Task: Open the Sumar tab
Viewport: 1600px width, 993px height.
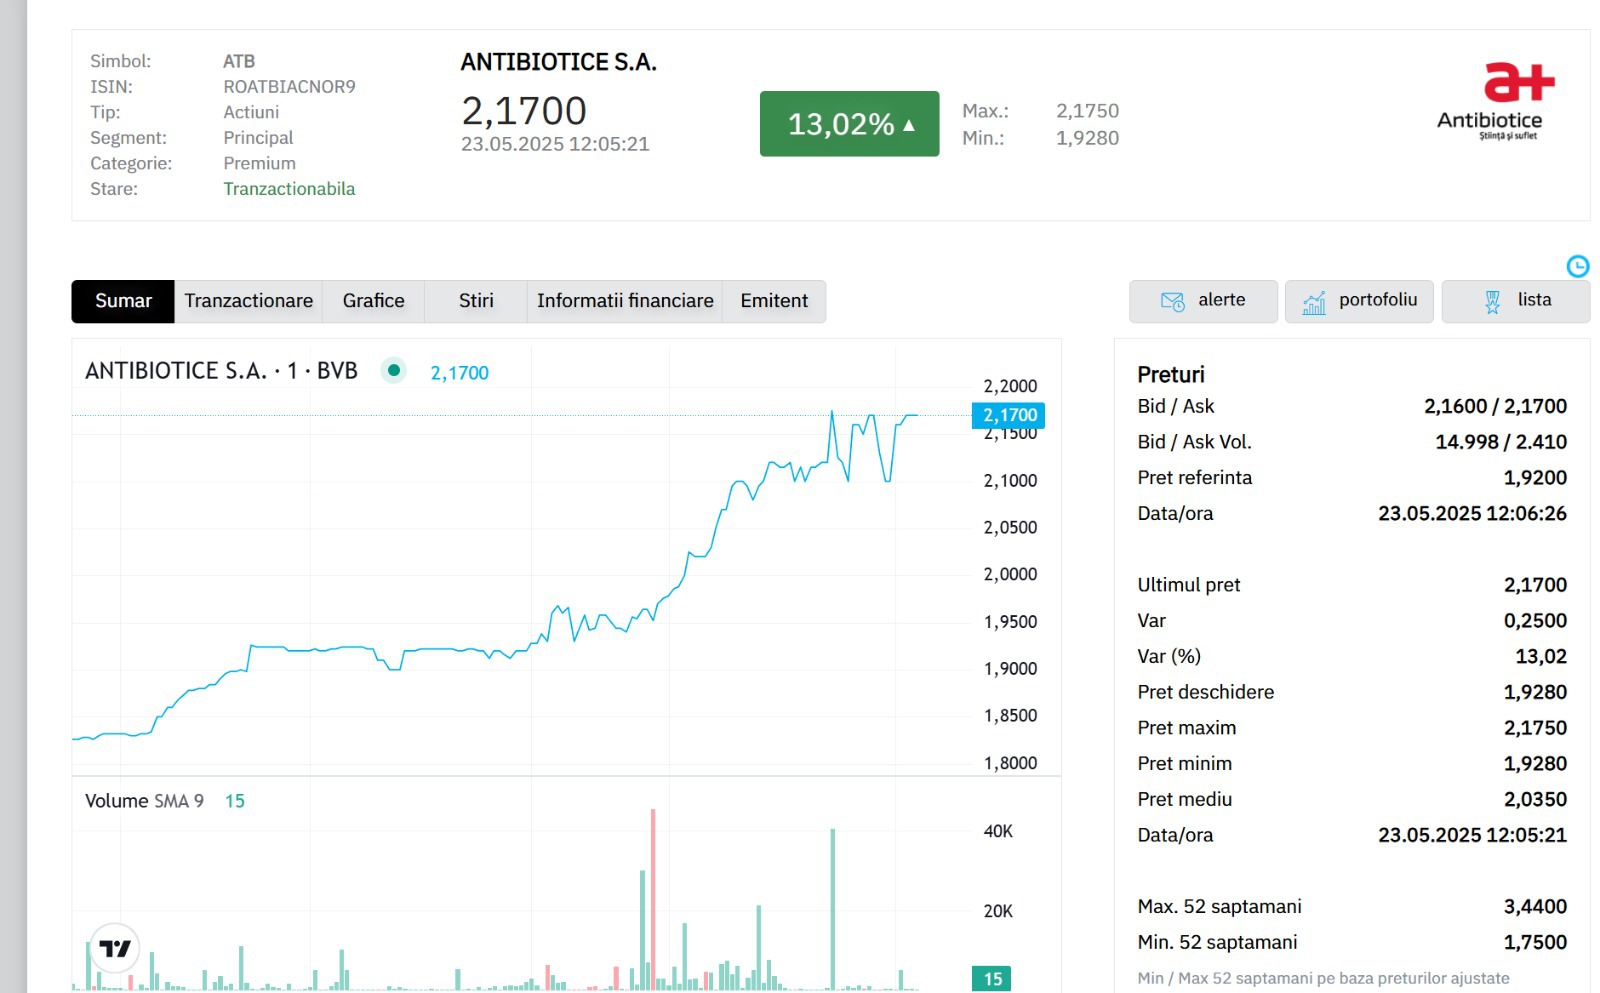Action: 123,301
